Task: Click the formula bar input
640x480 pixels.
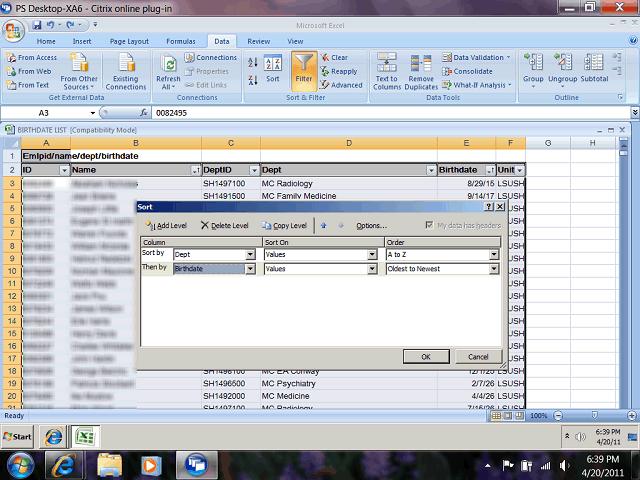Action: tap(392, 113)
